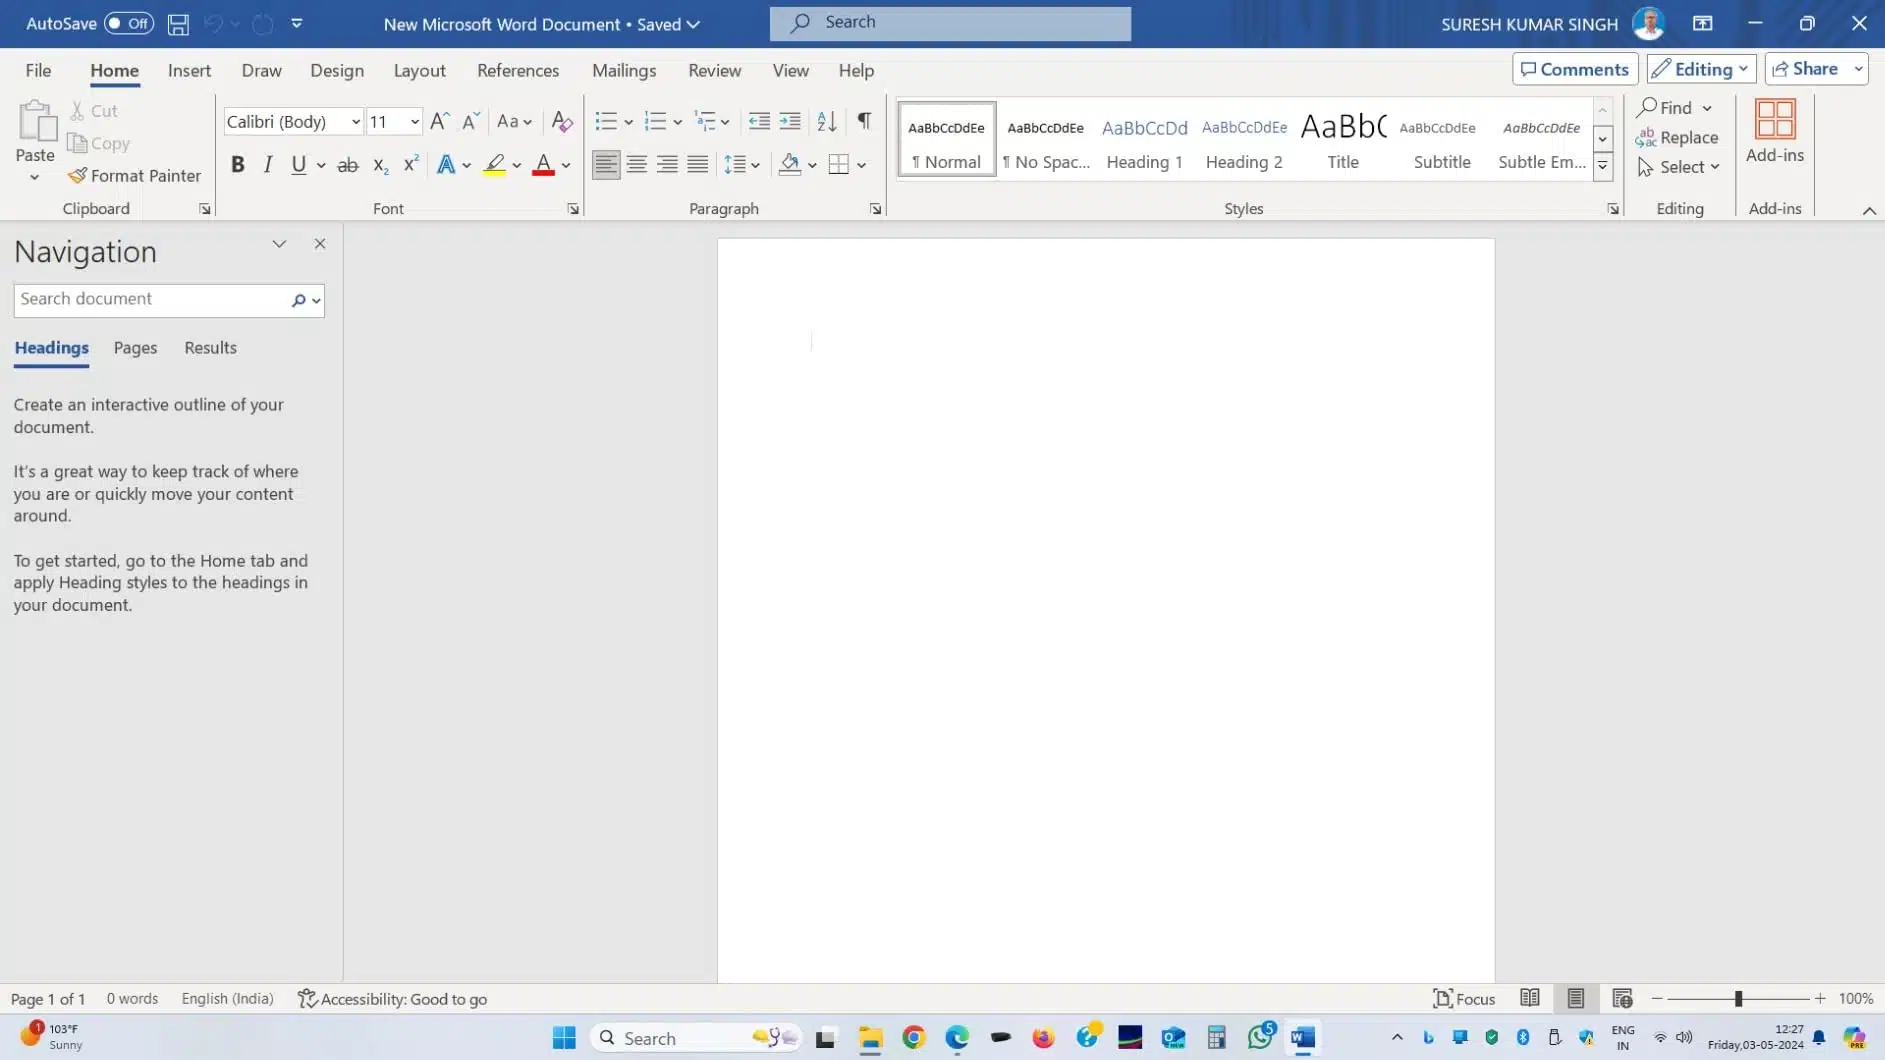The height and width of the screenshot is (1060, 1885).
Task: Expand the font size dropdown
Action: 414,121
